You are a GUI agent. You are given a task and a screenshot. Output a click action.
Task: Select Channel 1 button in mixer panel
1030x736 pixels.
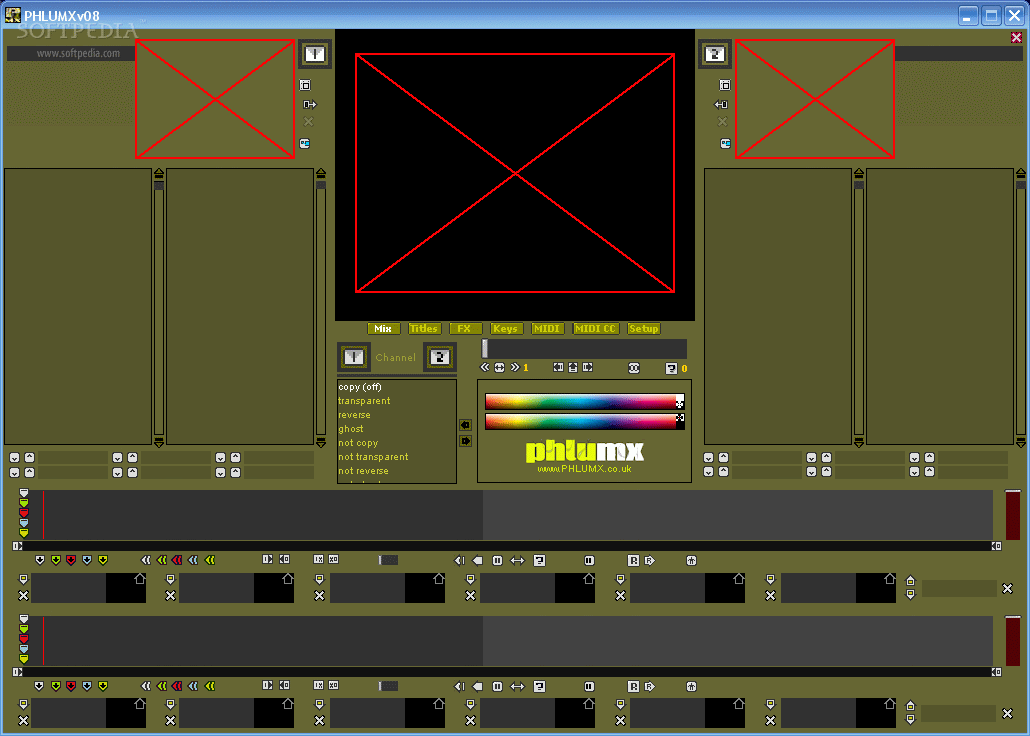coord(354,357)
